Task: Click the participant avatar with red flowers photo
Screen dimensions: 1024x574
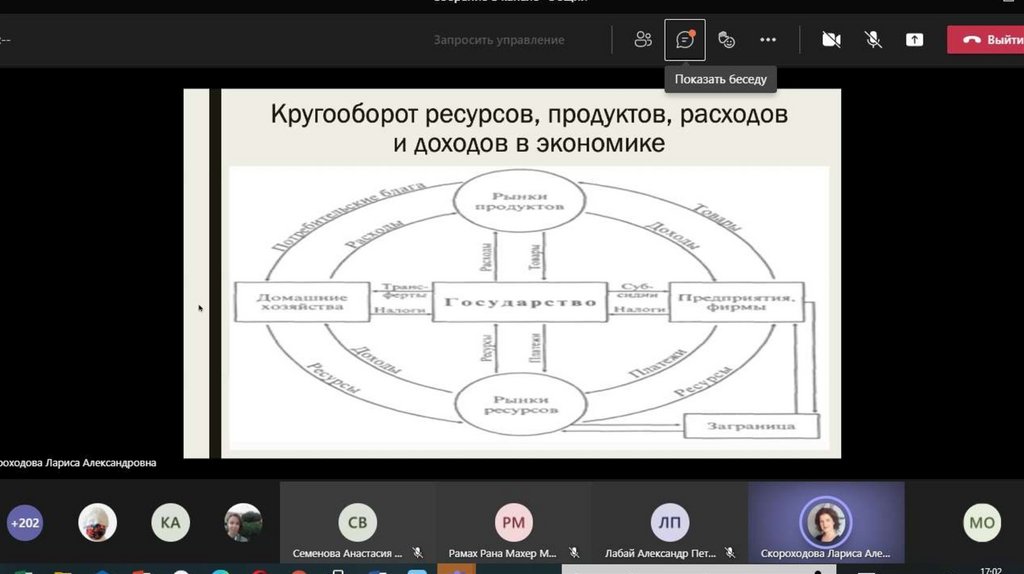Action: click(x=97, y=522)
